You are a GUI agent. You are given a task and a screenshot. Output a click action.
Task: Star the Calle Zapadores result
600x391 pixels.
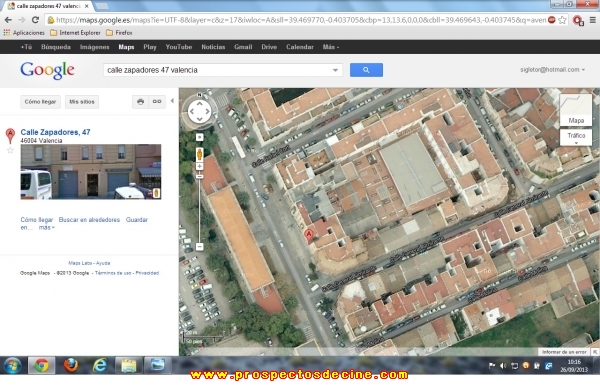[x=10, y=150]
